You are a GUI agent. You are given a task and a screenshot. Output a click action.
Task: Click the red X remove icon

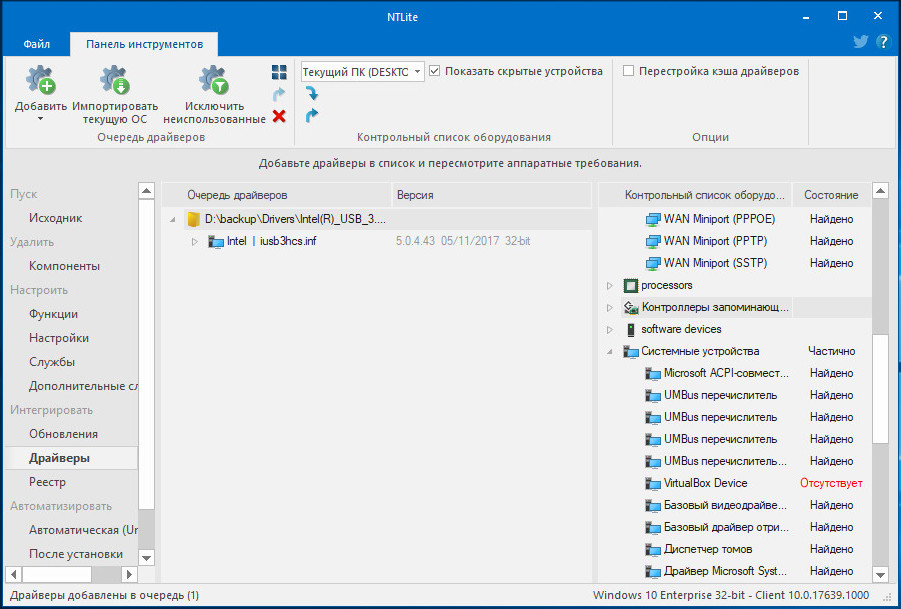tap(279, 117)
